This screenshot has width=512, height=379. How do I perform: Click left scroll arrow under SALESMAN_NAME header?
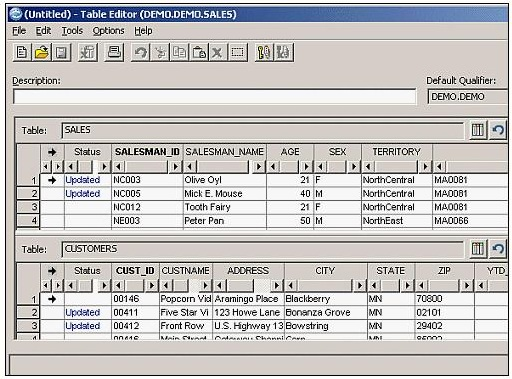pos(190,166)
